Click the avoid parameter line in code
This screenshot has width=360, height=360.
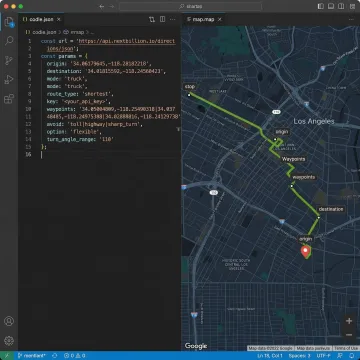95,124
